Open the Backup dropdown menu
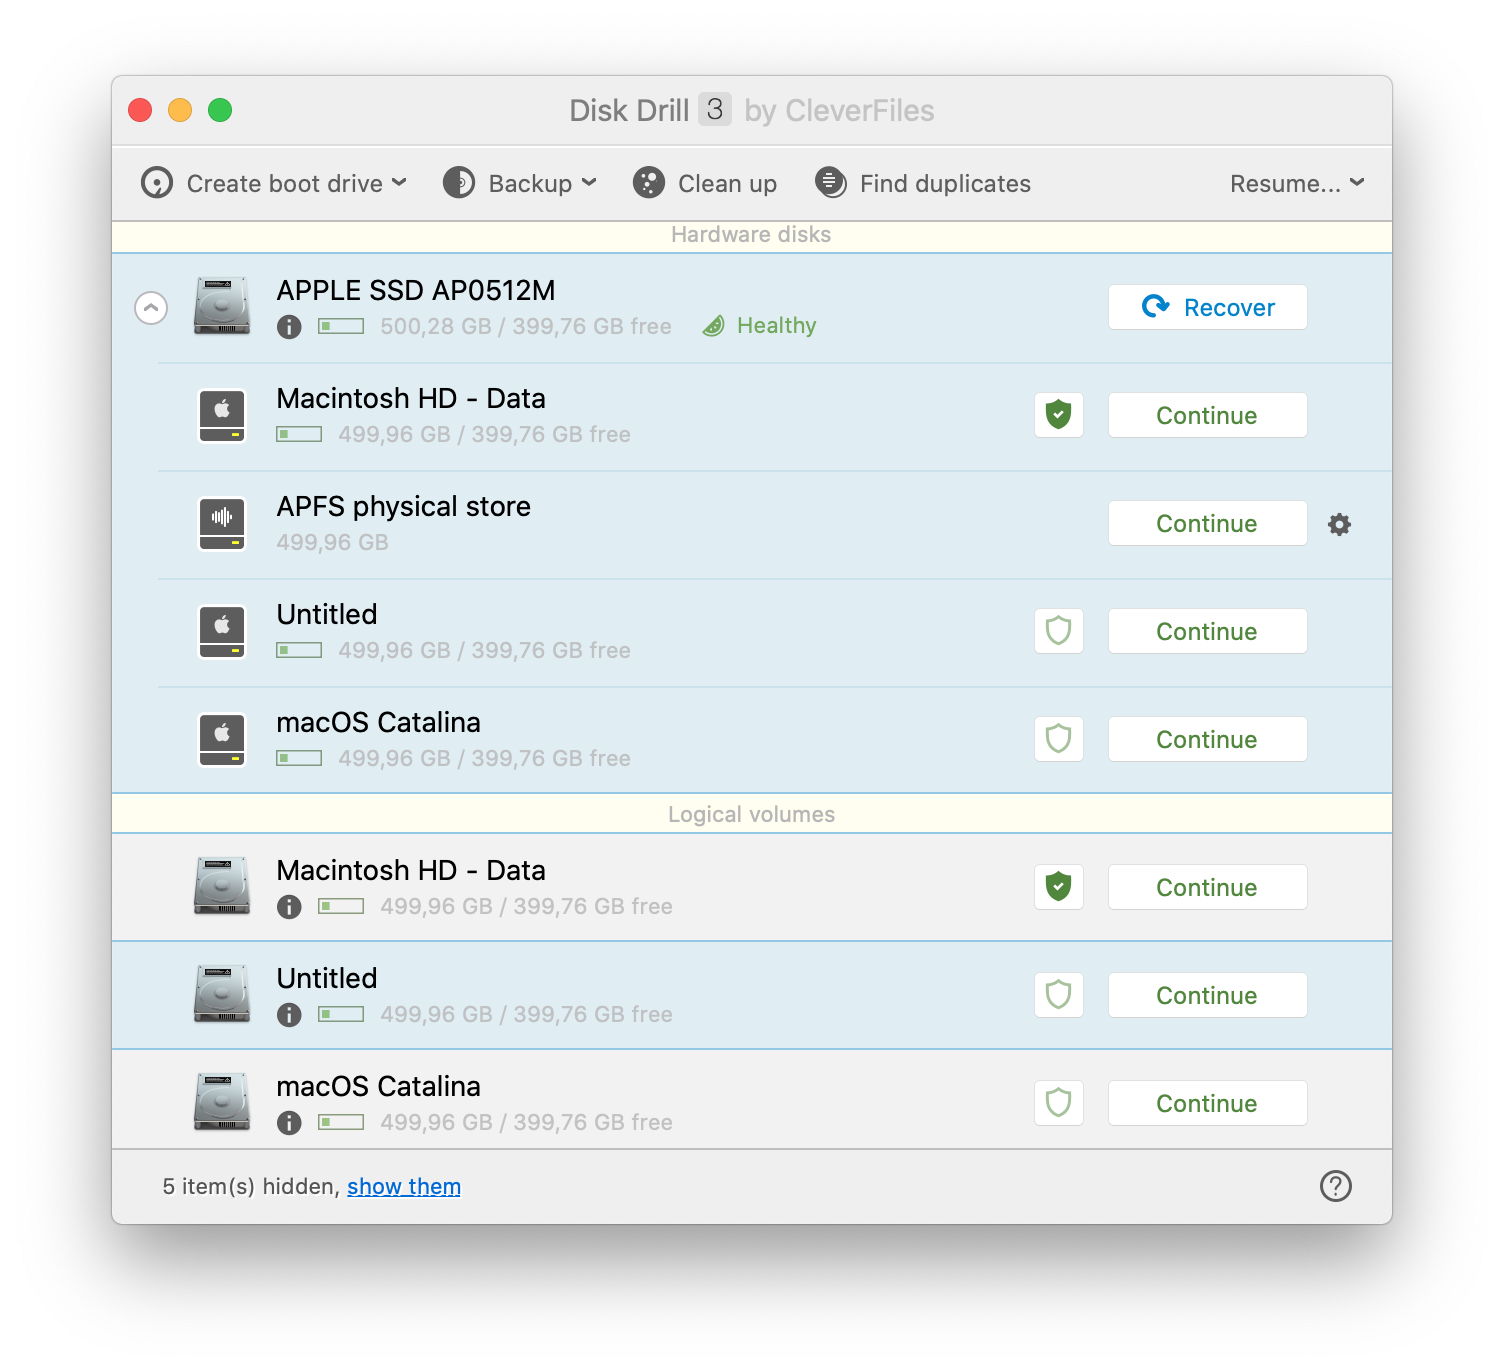 (520, 183)
